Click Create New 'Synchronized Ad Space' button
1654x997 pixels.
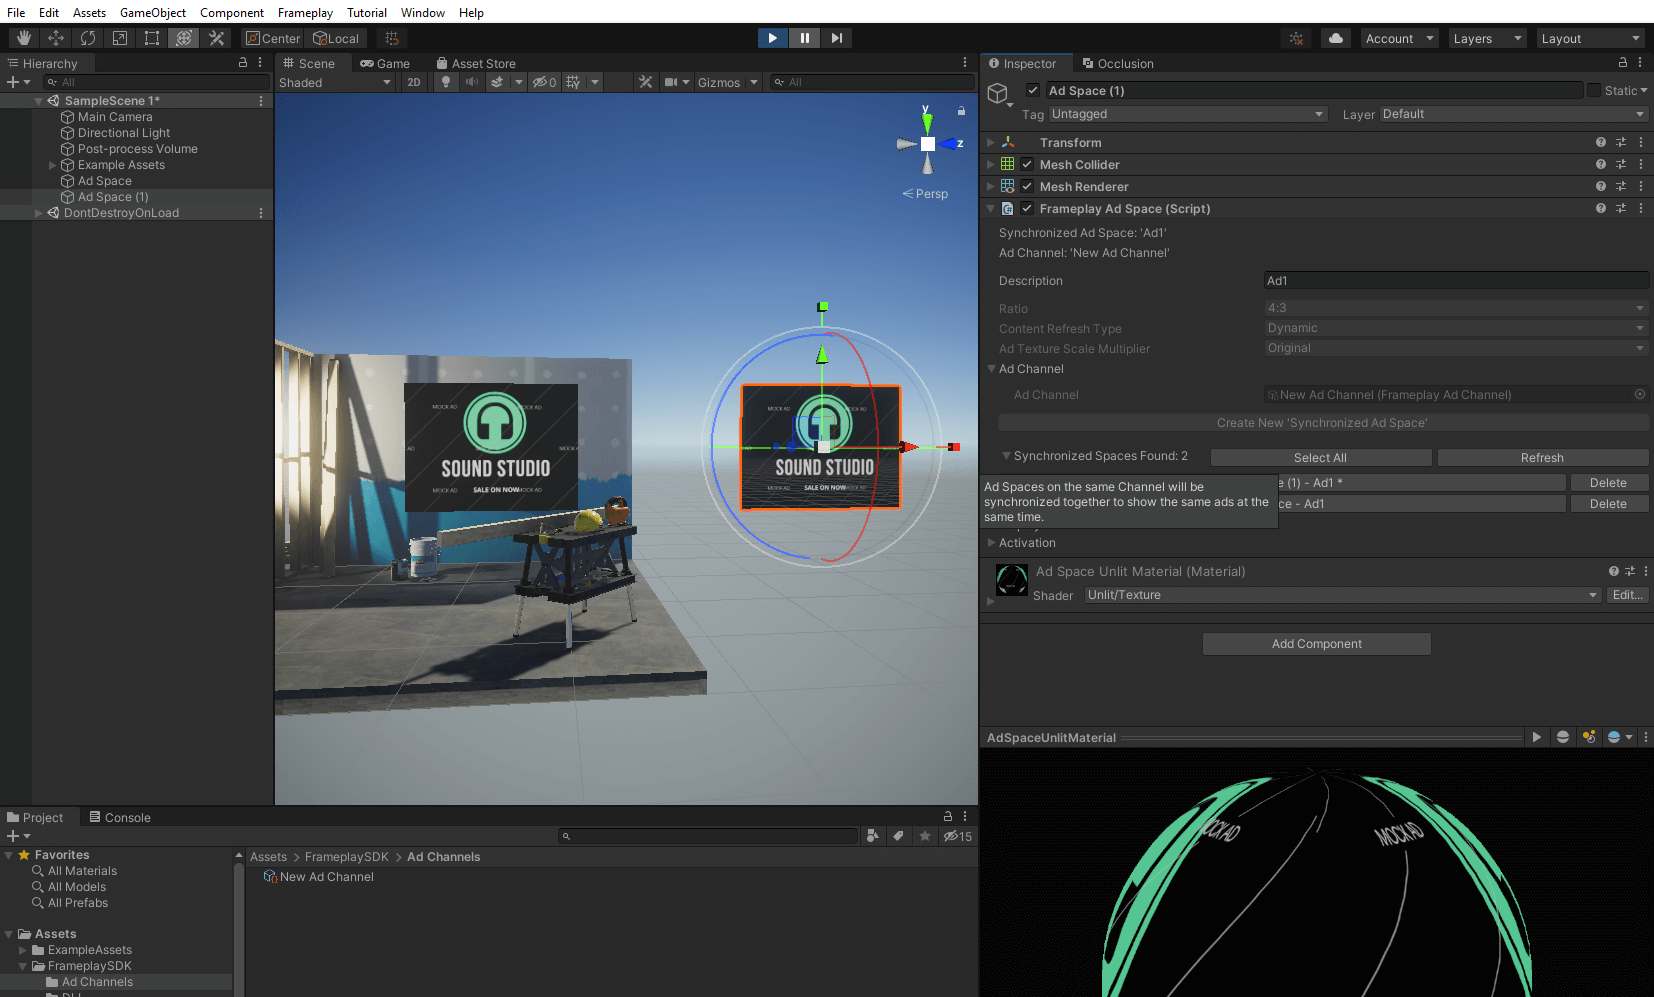tap(1322, 423)
